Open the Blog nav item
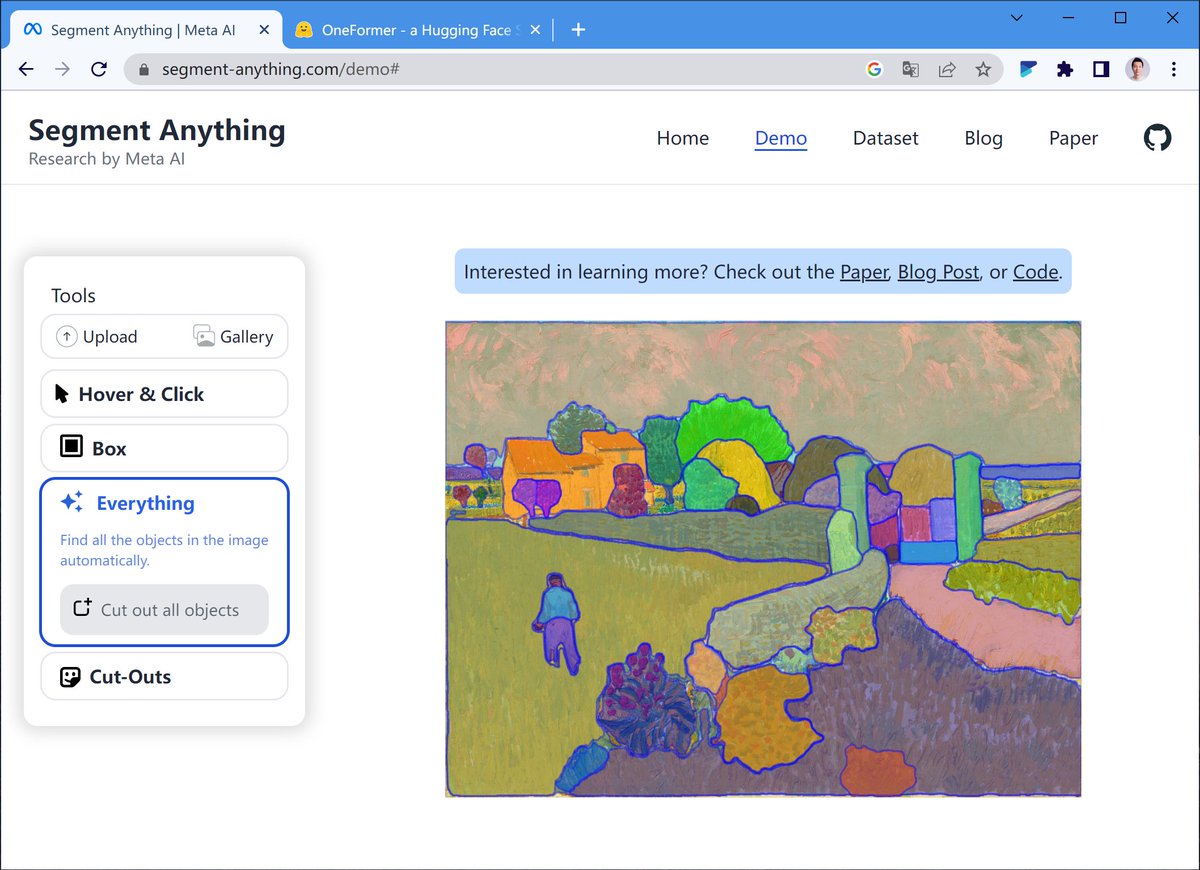The height and width of the screenshot is (870, 1200). pyautogui.click(x=984, y=138)
